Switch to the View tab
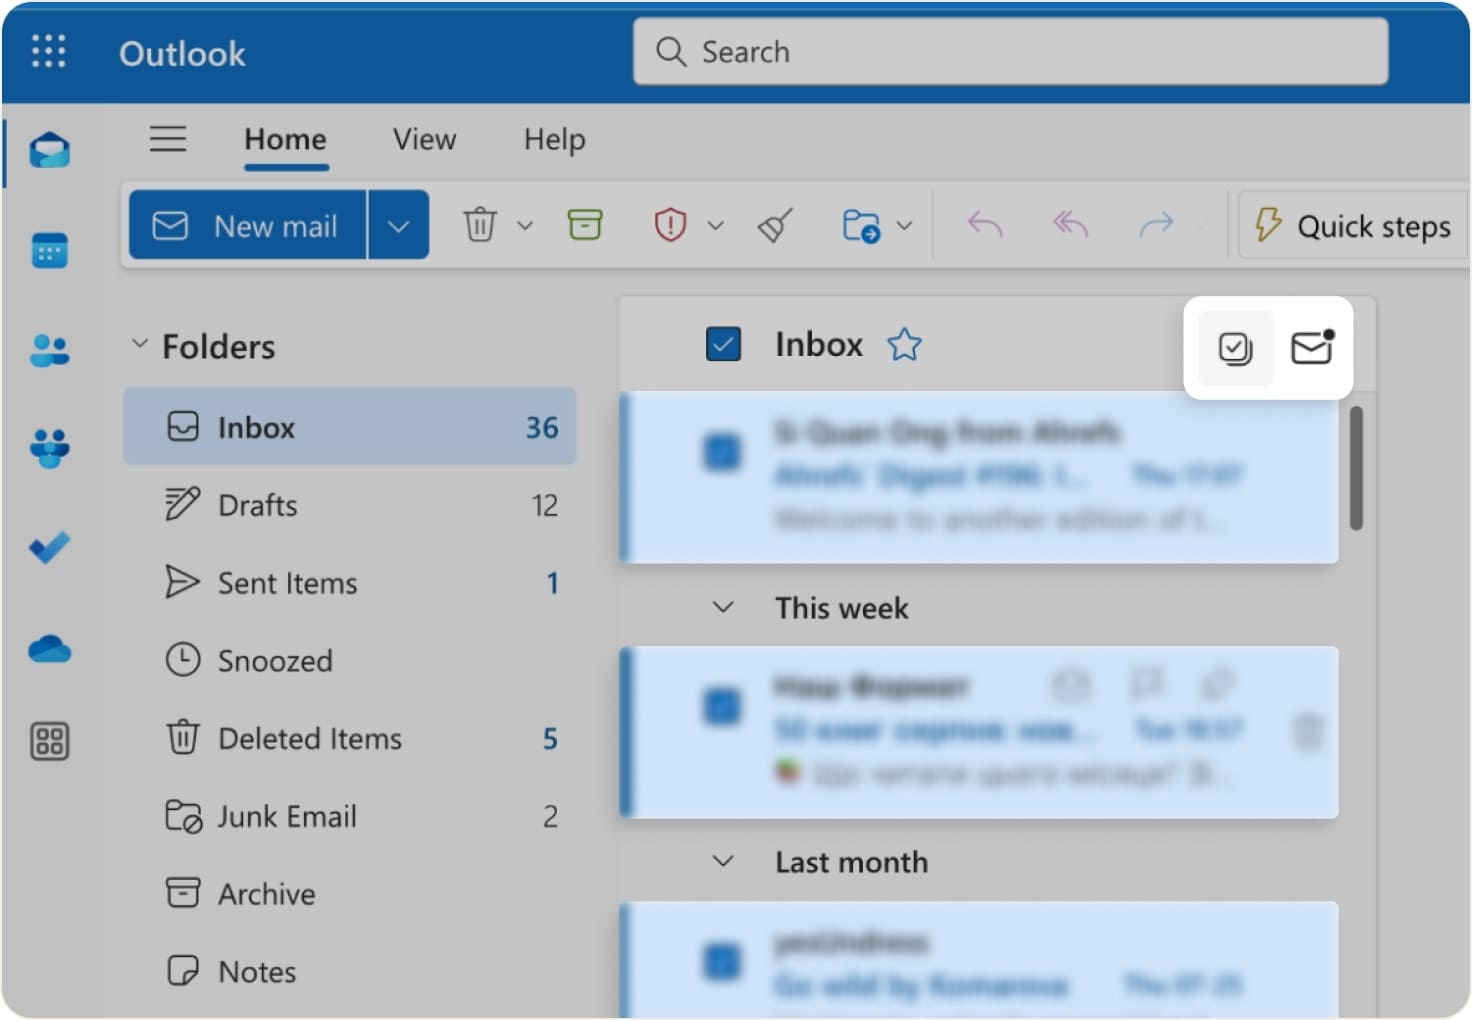The image size is (1472, 1020). coord(423,140)
